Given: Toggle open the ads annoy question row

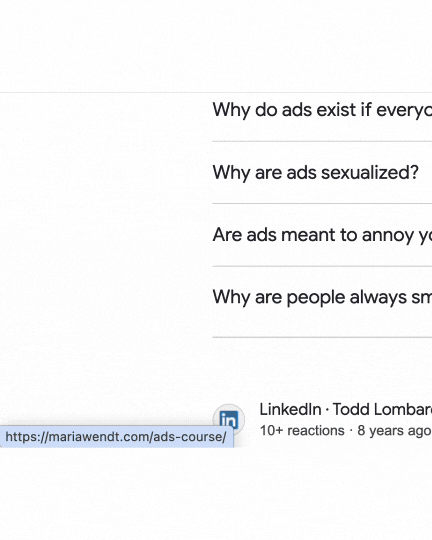Looking at the screenshot, I should (x=322, y=235).
